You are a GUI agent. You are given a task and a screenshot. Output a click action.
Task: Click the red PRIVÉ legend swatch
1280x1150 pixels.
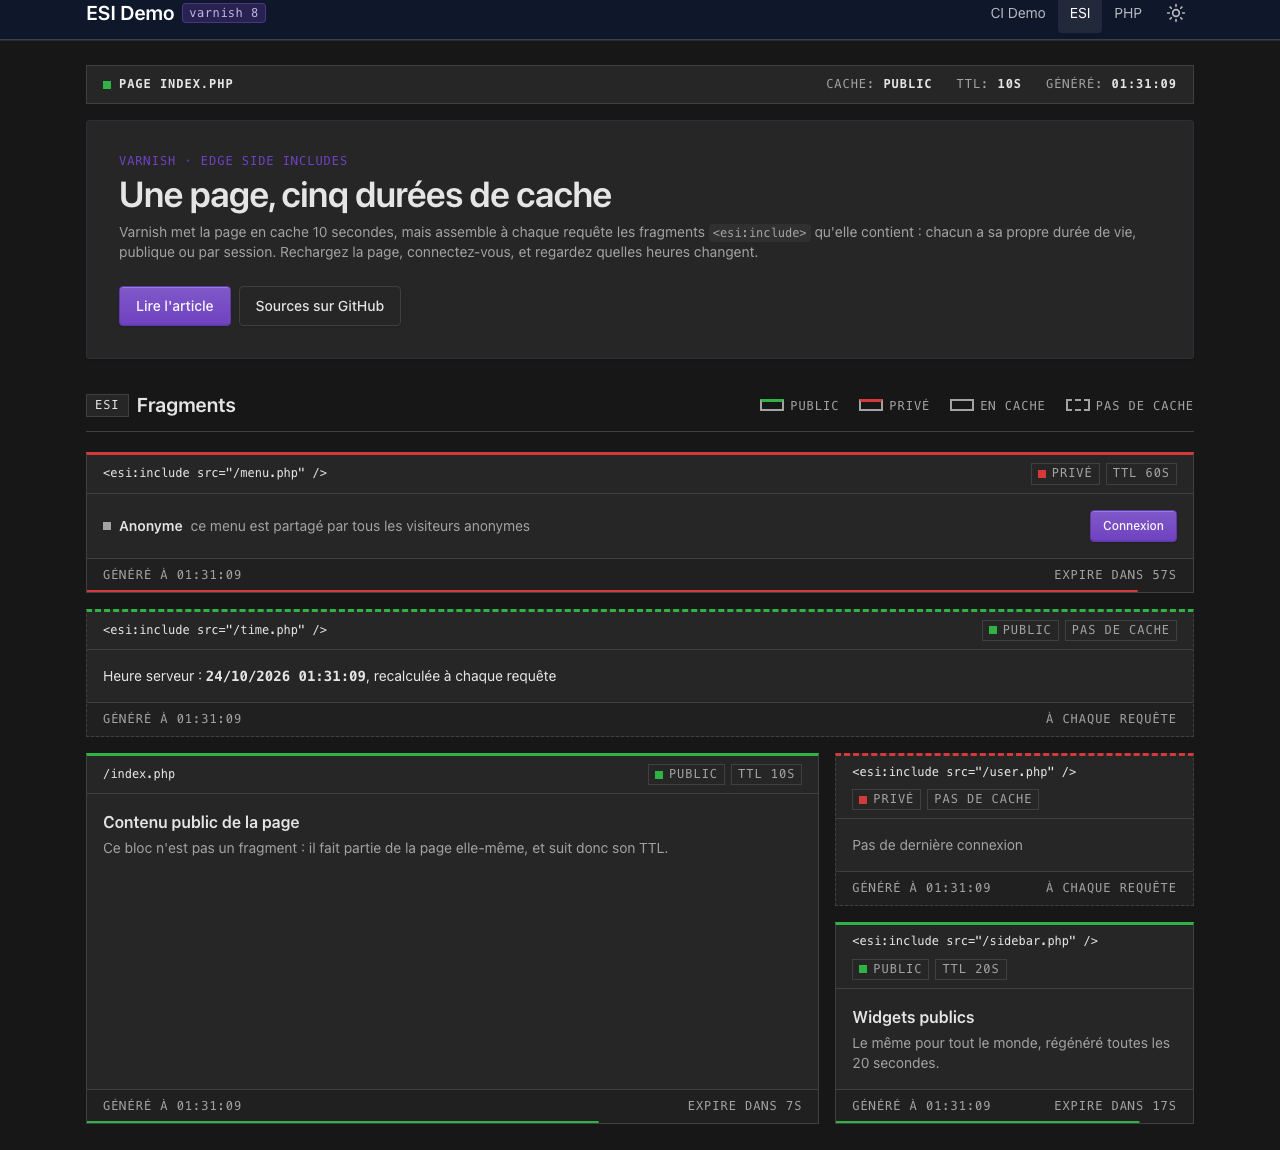point(871,405)
